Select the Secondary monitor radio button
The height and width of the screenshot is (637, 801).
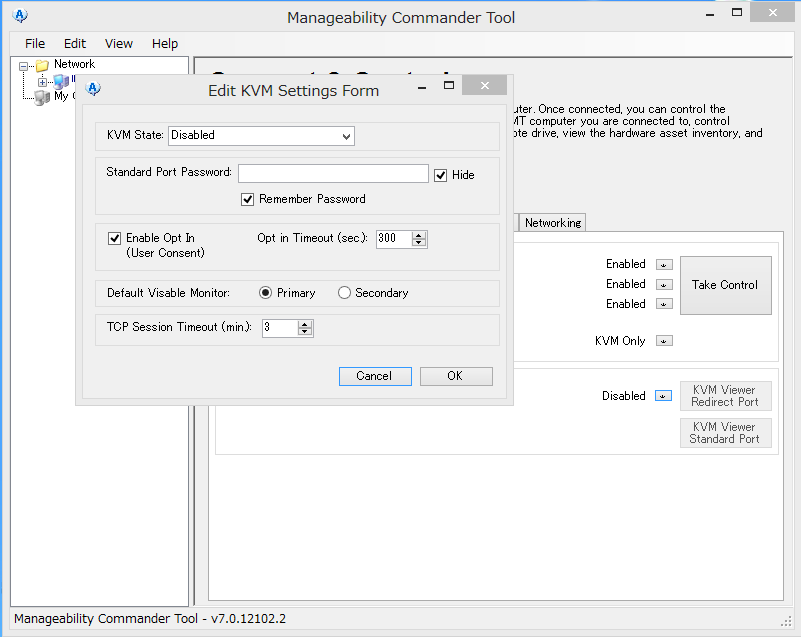click(x=345, y=293)
